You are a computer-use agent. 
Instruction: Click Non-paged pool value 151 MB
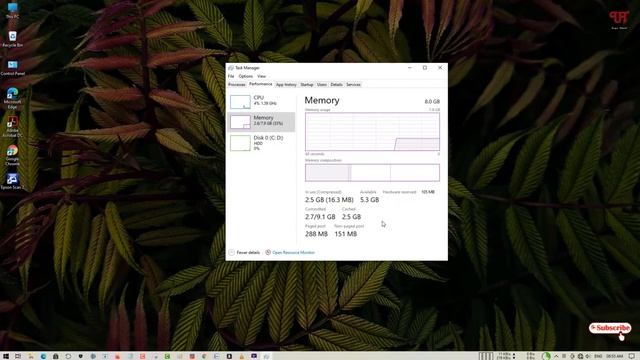pyautogui.click(x=346, y=234)
